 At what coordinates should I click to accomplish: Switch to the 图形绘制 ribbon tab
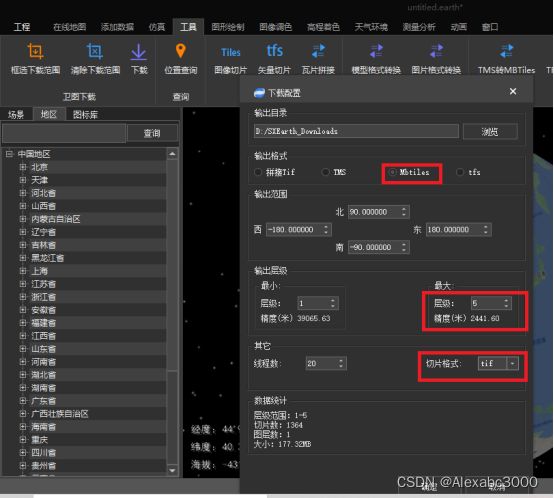tap(228, 27)
